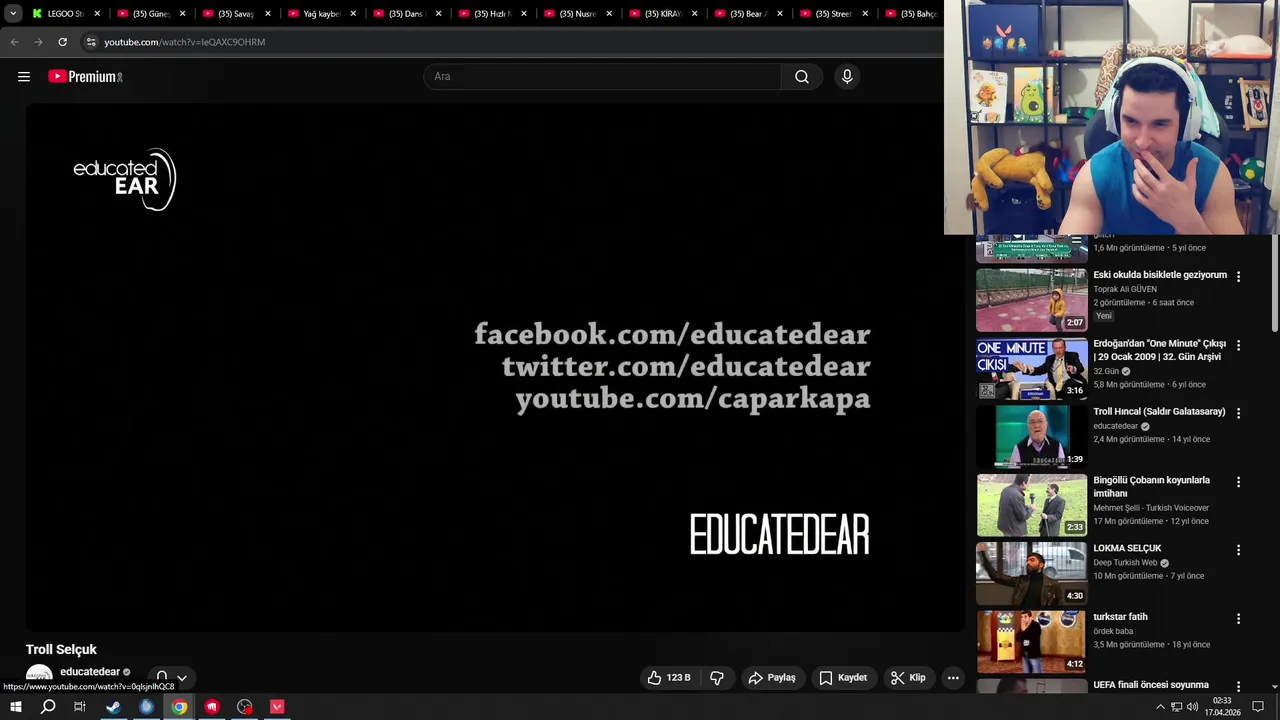
Task: Open Steam from the taskbar
Action: point(113,707)
